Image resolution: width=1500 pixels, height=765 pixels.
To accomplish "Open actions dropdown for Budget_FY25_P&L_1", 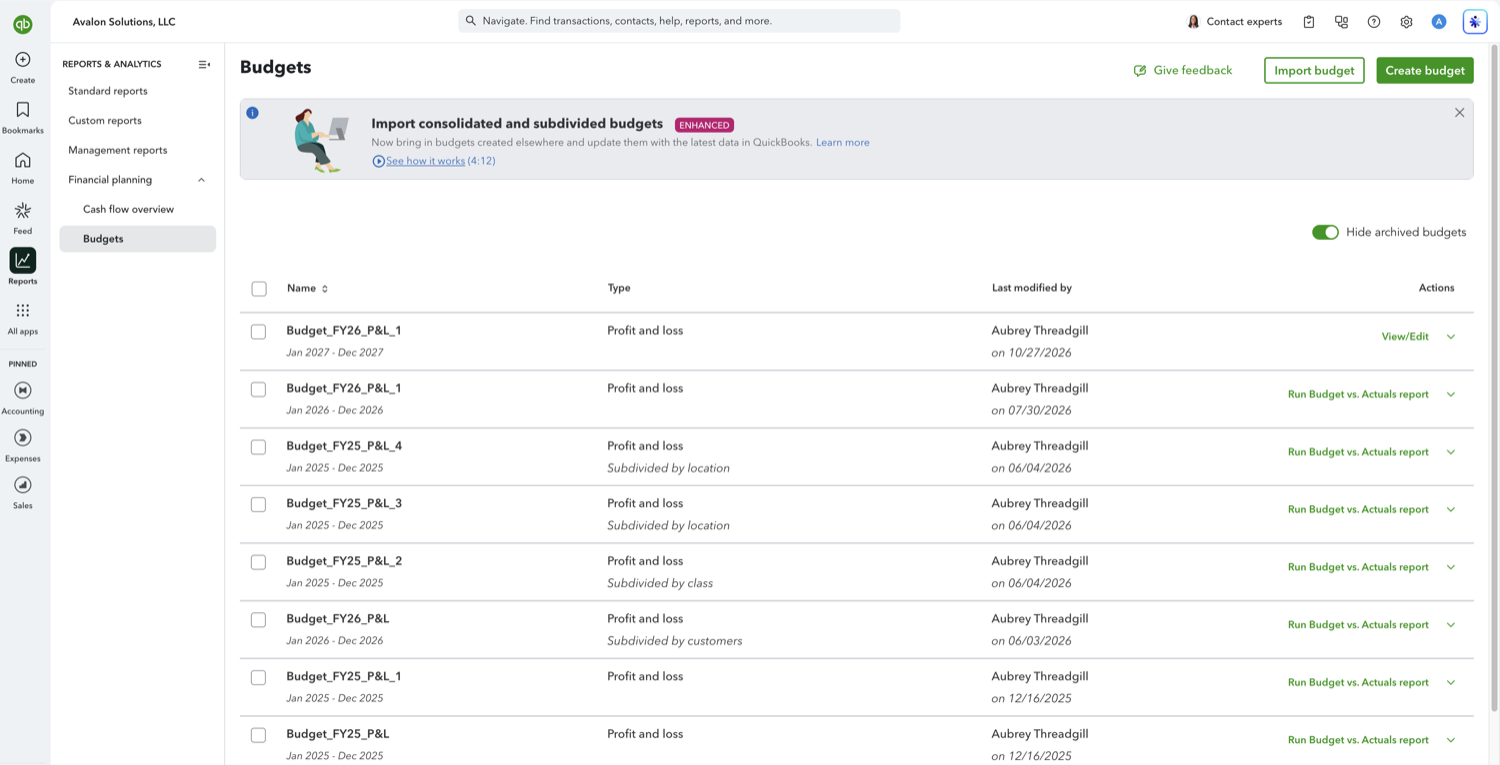I will [1451, 683].
